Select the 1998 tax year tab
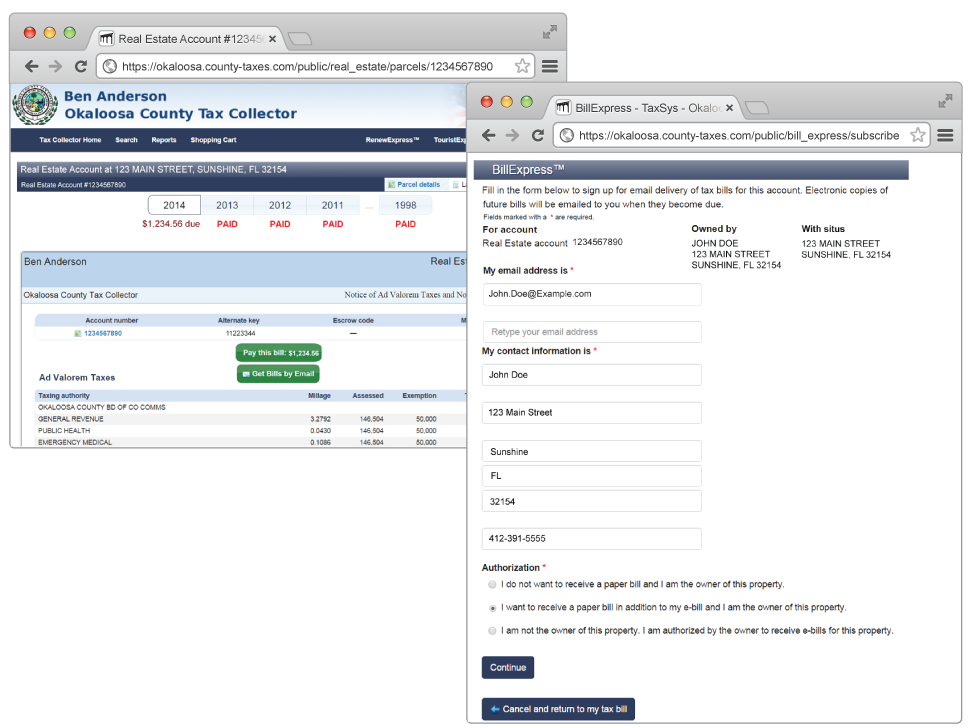Screen dimensions: 975x728 tap(405, 205)
